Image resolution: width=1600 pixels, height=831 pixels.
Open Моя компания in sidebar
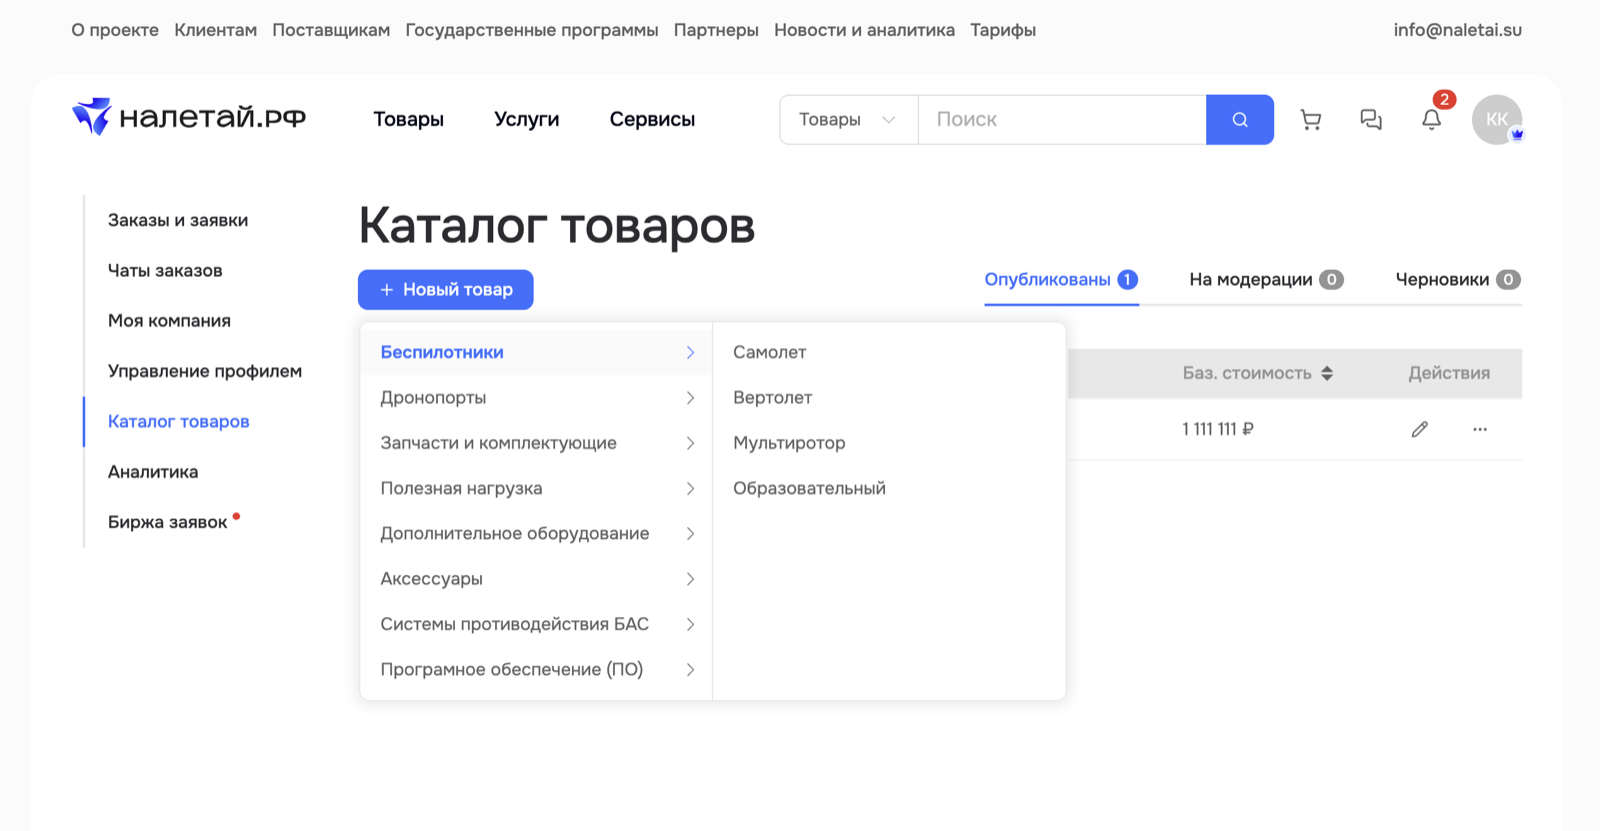pos(169,321)
